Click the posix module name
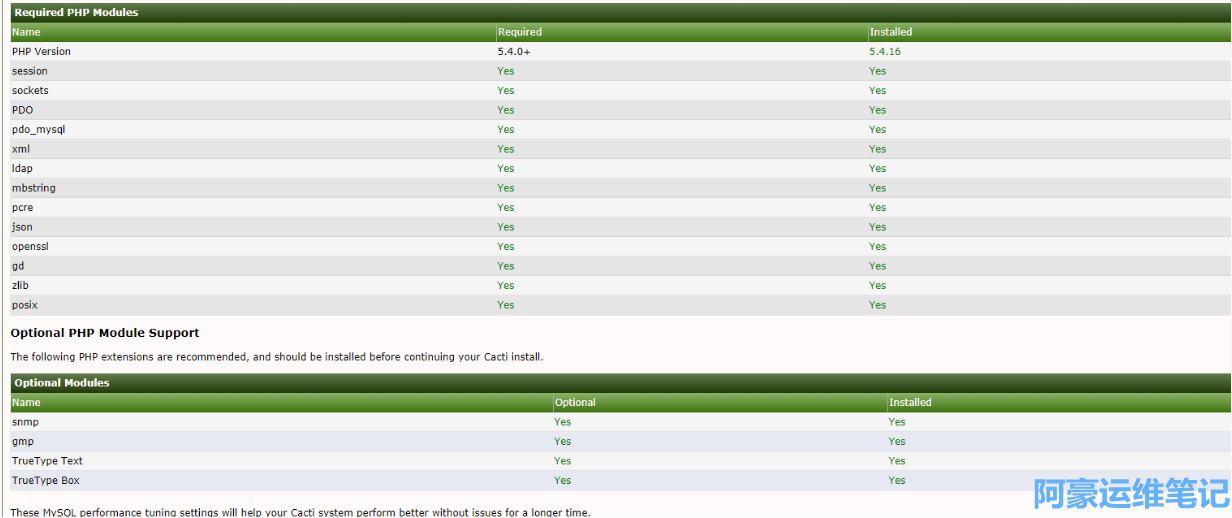 25,305
